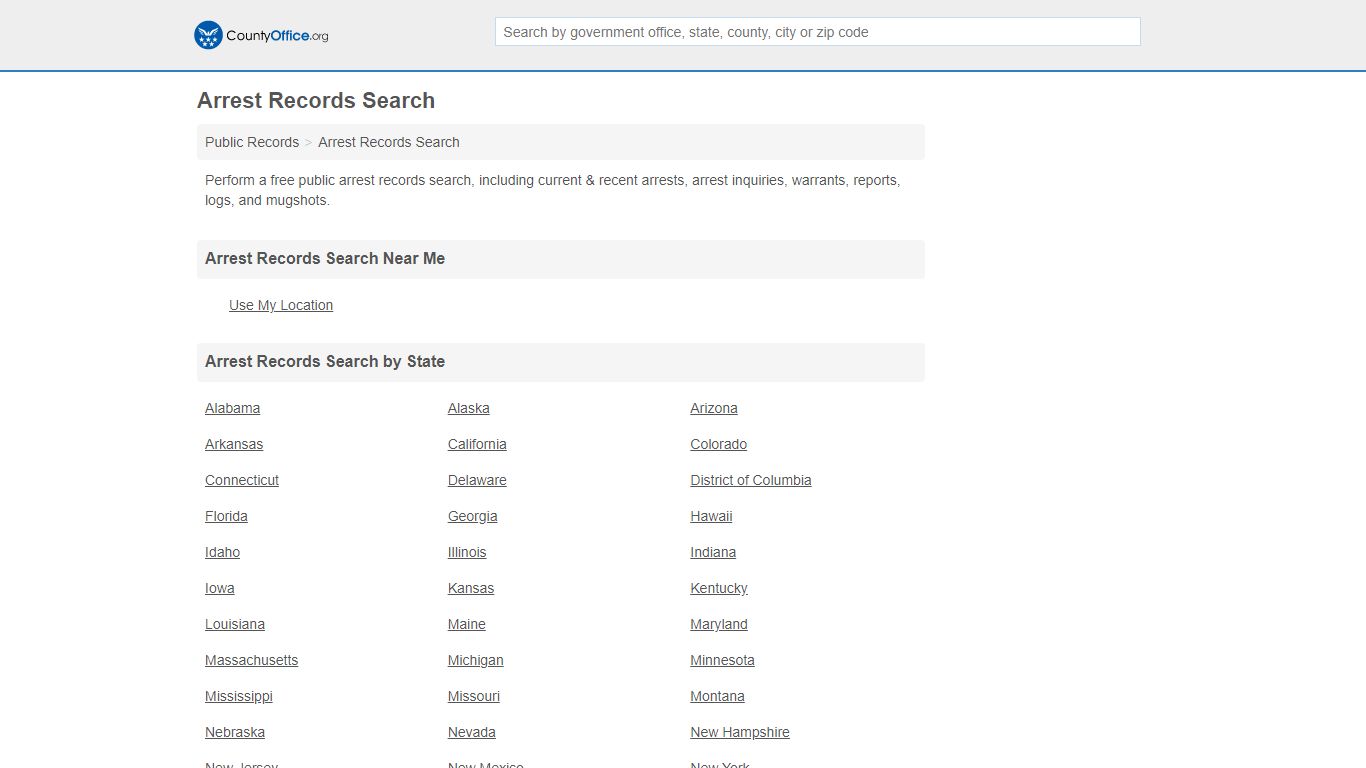The height and width of the screenshot is (768, 1366).
Task: Click on Louisiana in the state list
Action: (235, 624)
